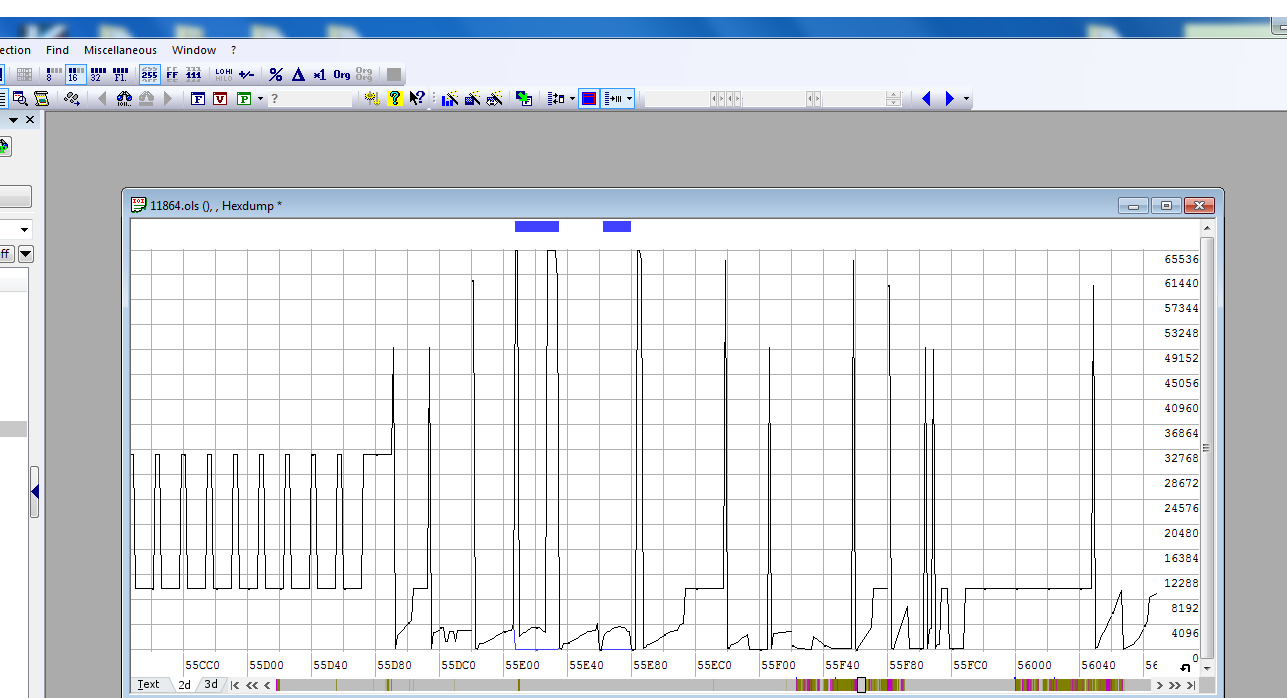Click the greyed Org/Org comparison icon
This screenshot has height=698, width=1287.
364,74
